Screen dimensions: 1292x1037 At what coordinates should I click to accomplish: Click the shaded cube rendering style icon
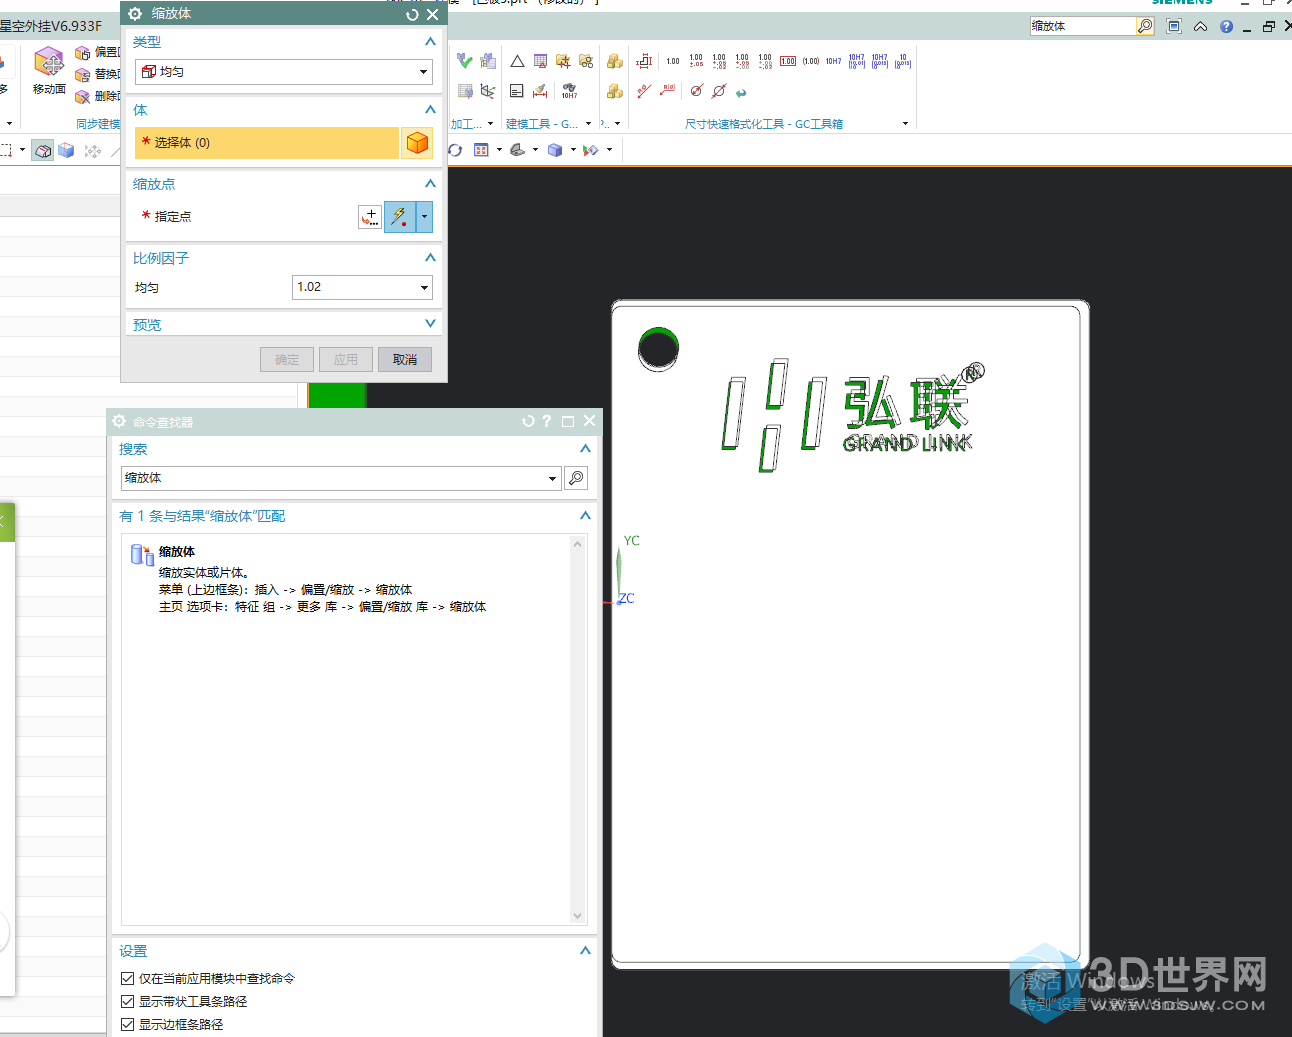coord(555,150)
